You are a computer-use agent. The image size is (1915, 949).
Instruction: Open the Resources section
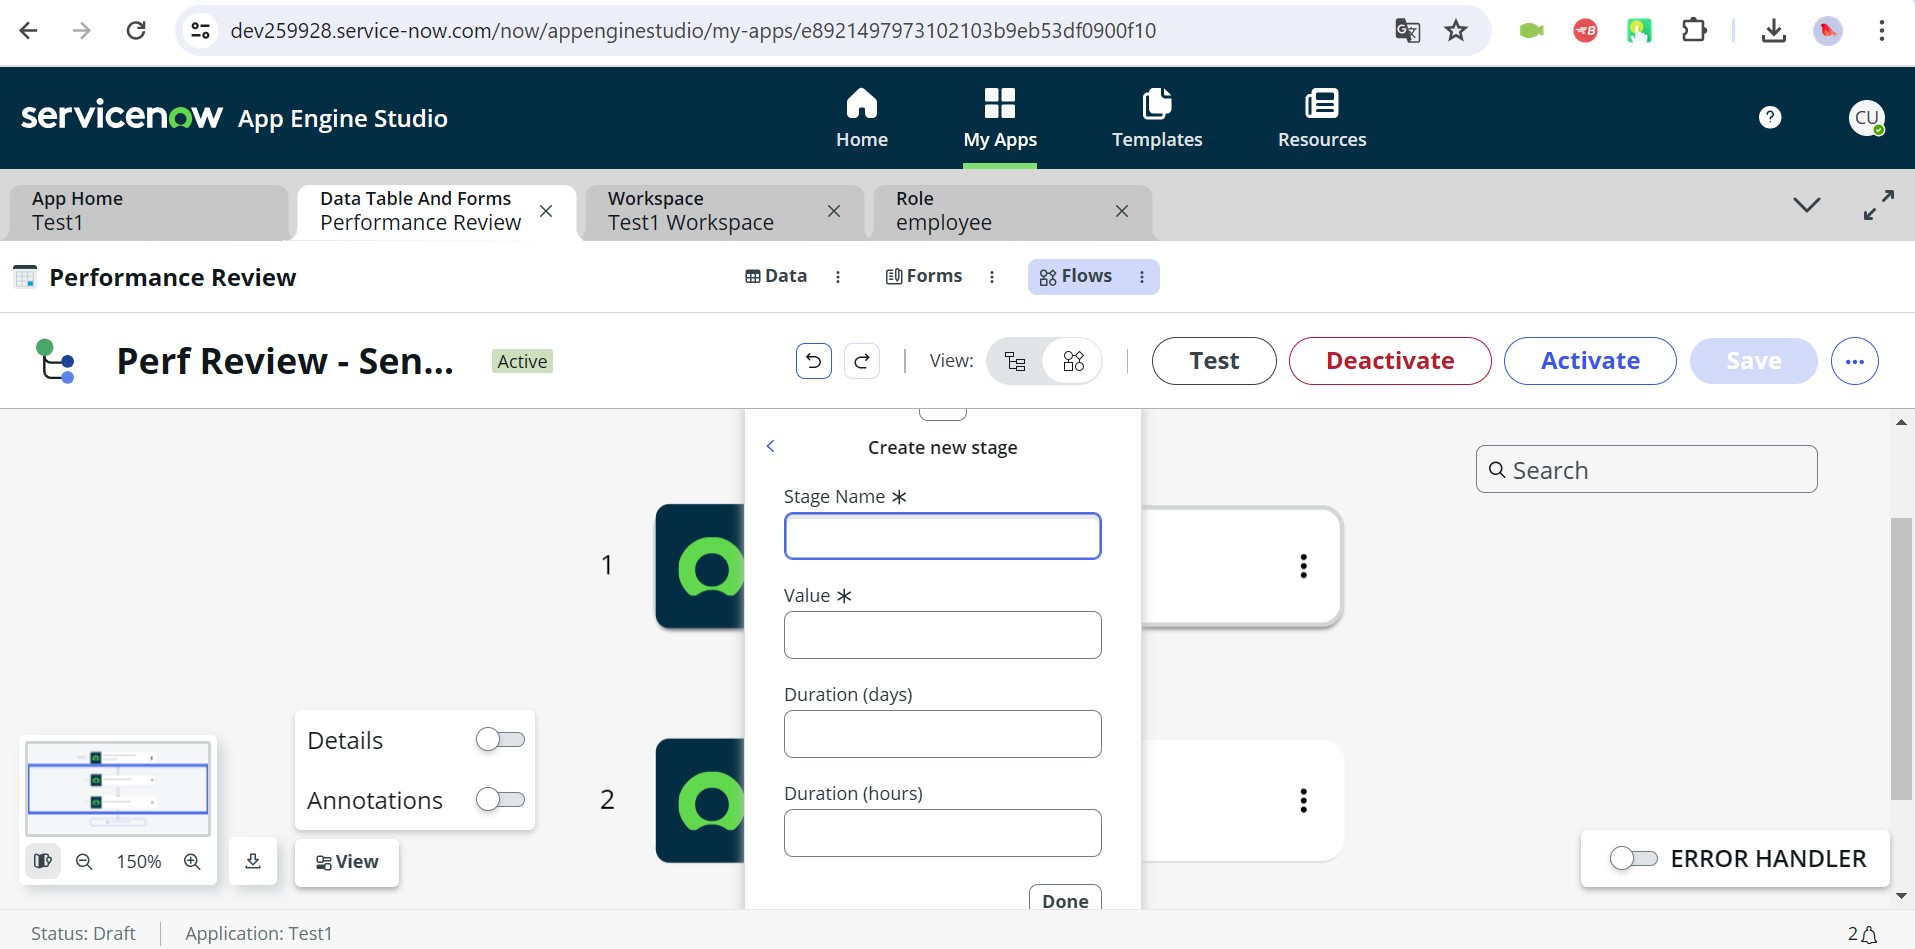tap(1322, 118)
